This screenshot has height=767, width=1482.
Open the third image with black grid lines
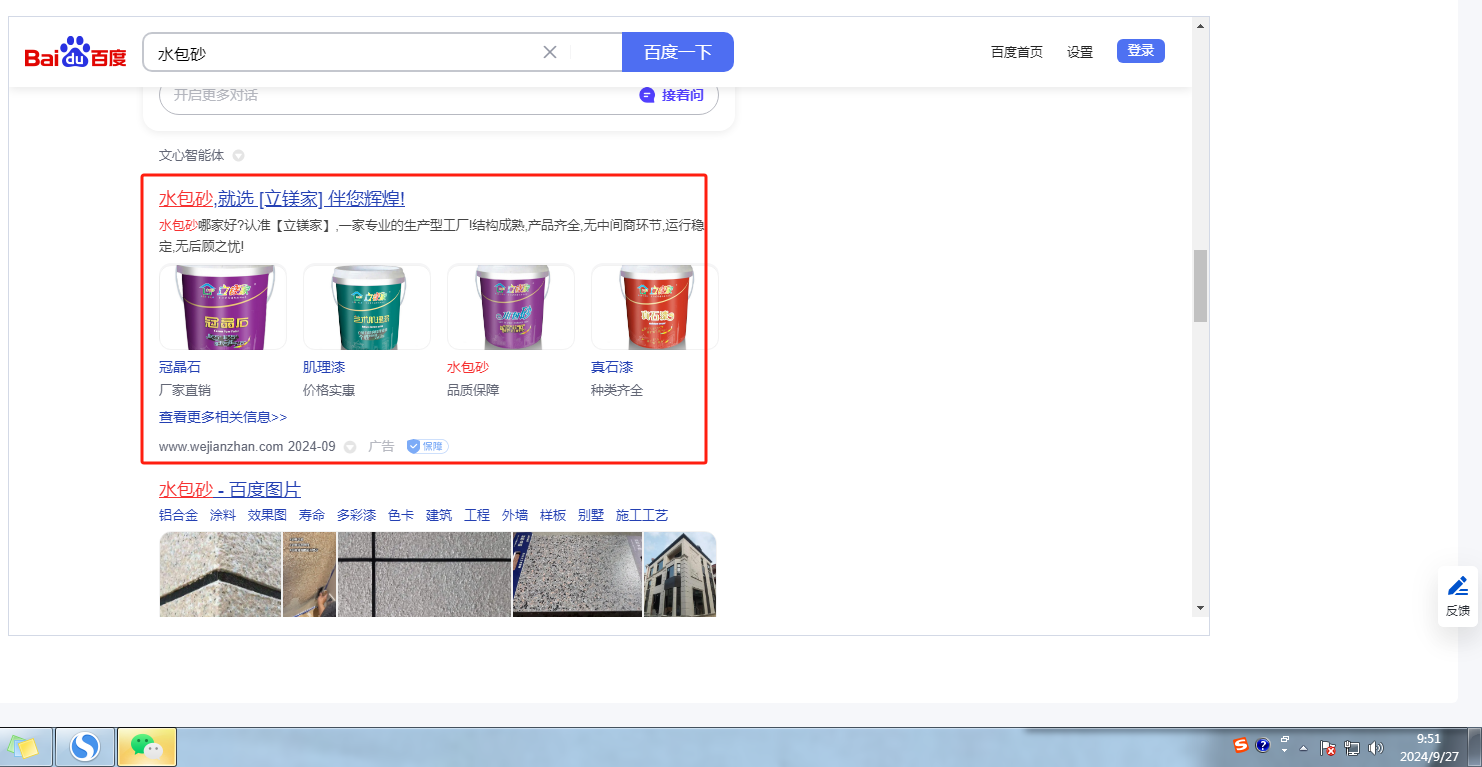[424, 574]
